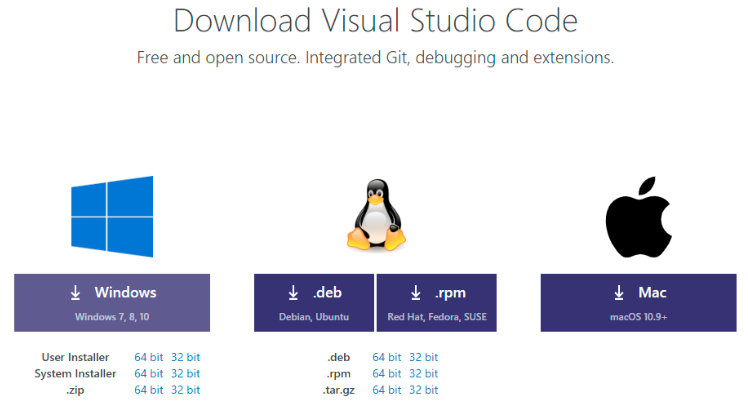
Task: Download the .rpm package for Red Hat
Action: [x=436, y=303]
